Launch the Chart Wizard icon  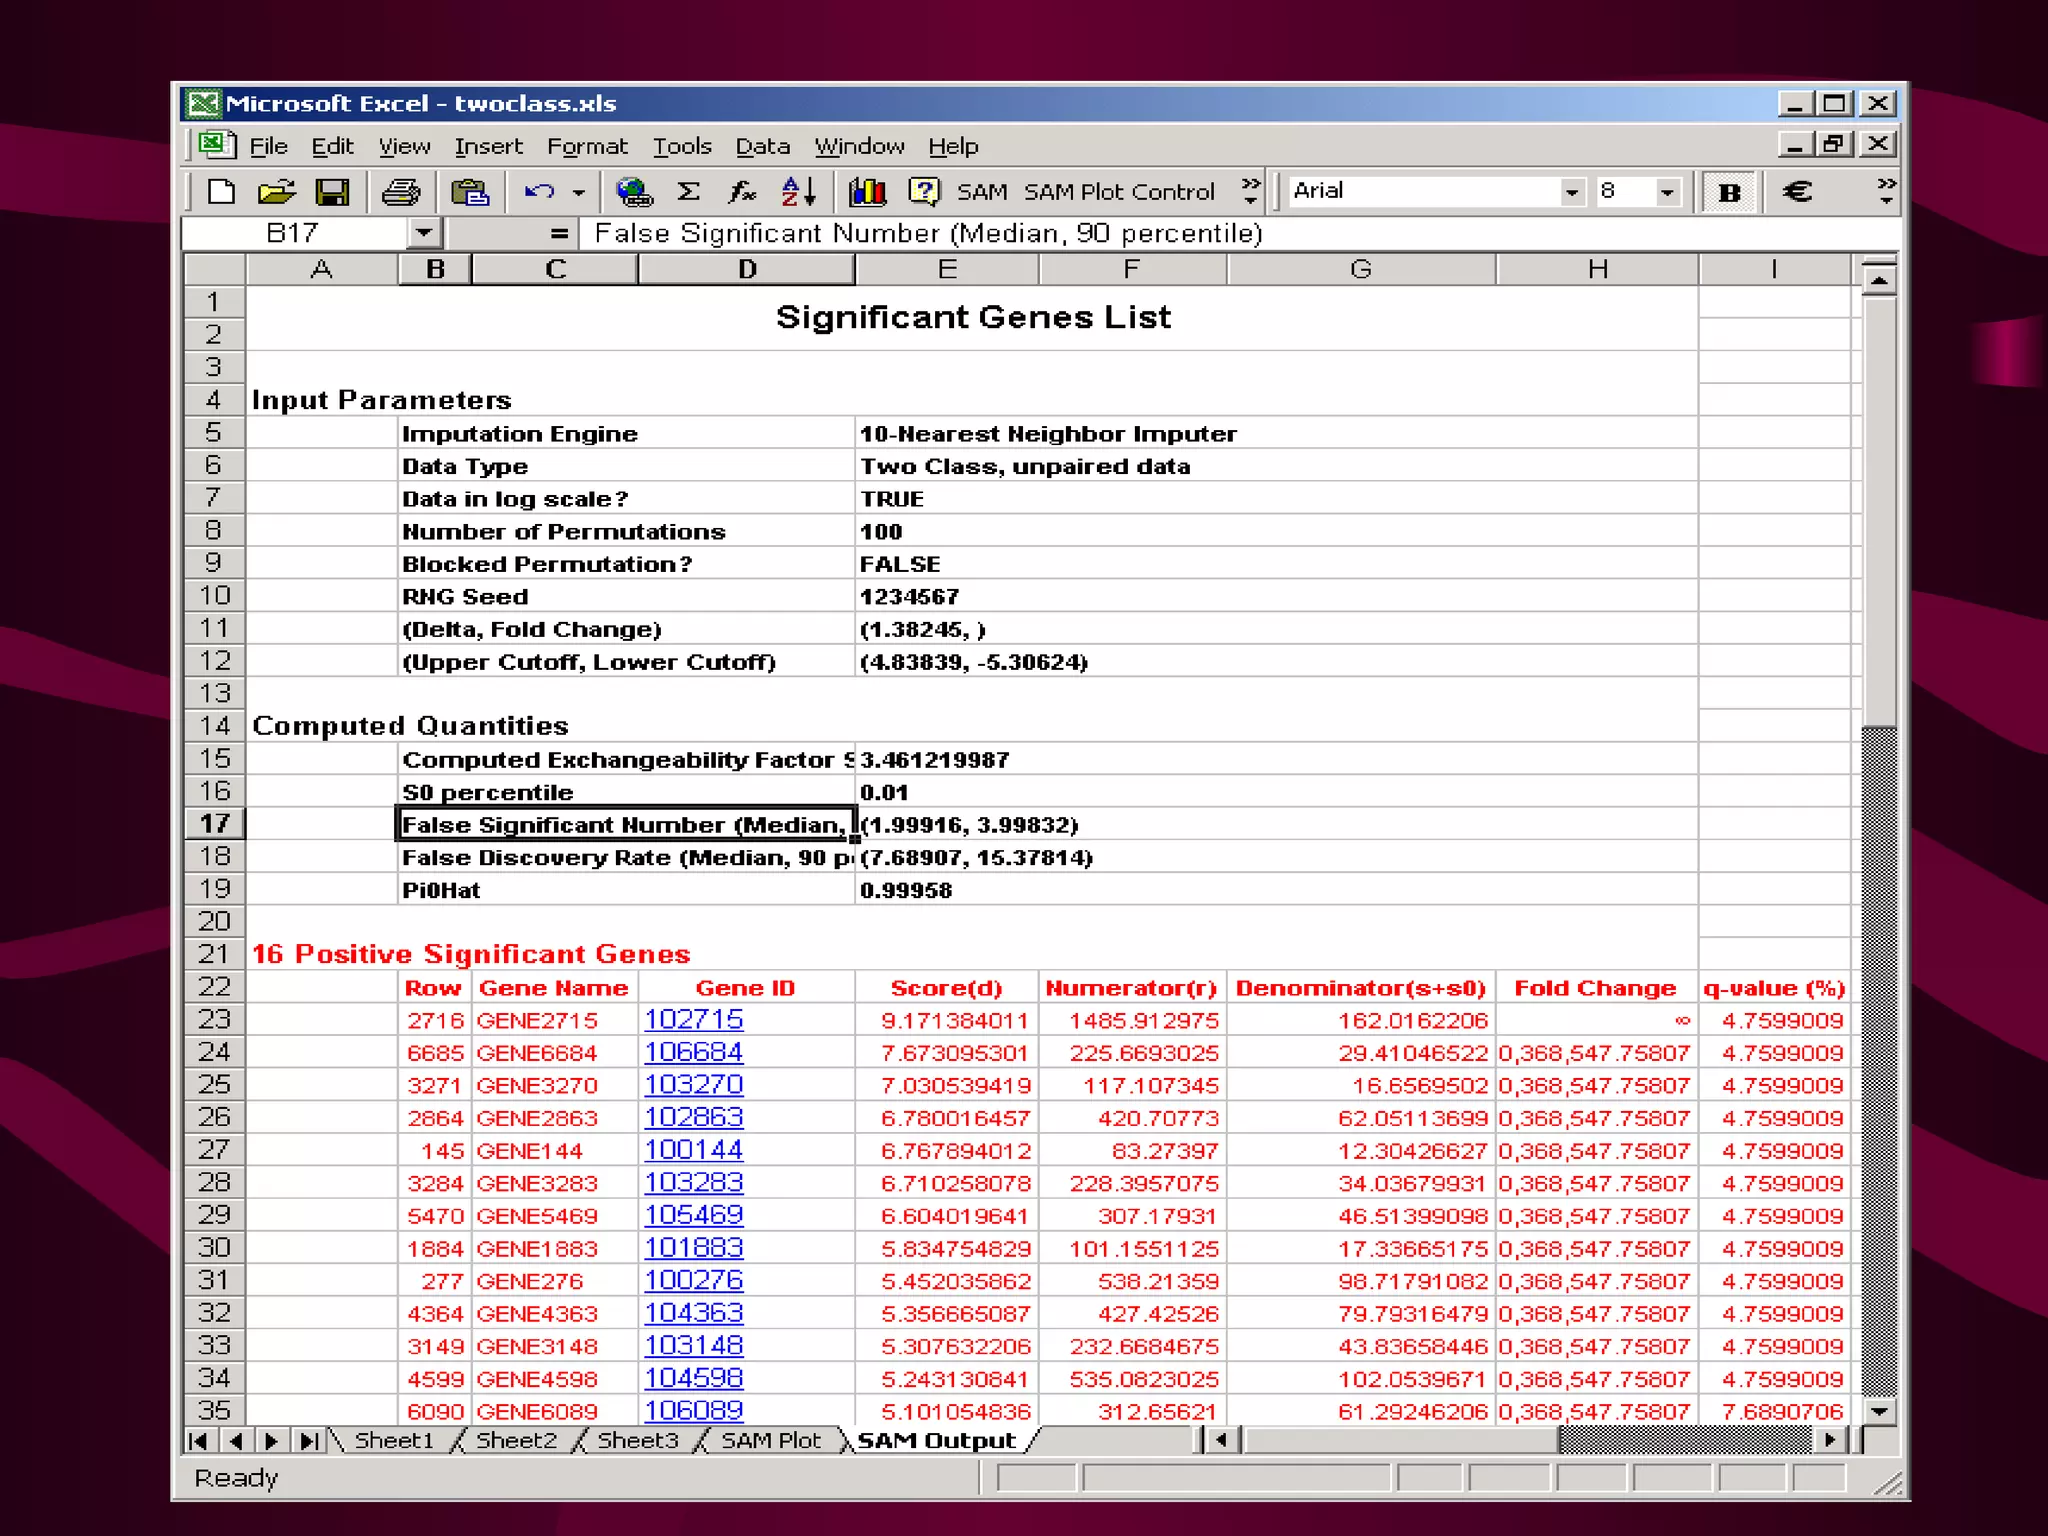click(867, 192)
